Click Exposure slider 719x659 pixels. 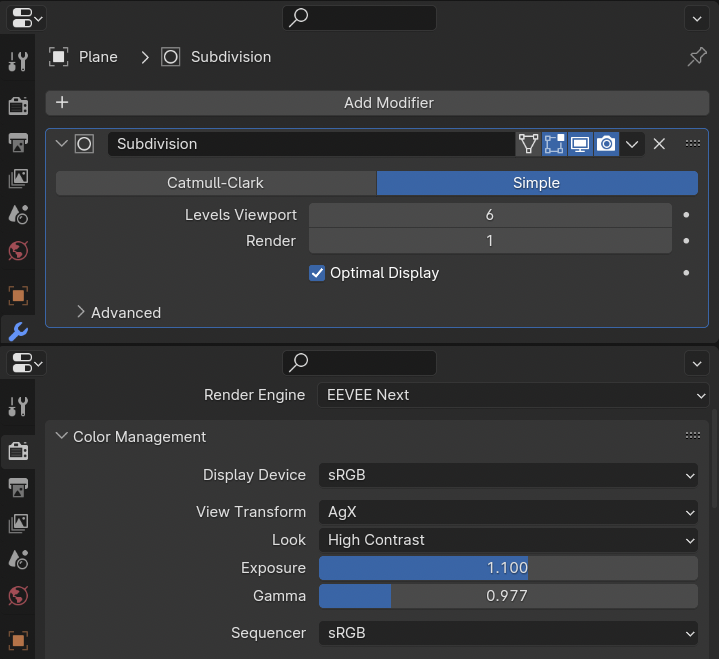(x=508, y=568)
